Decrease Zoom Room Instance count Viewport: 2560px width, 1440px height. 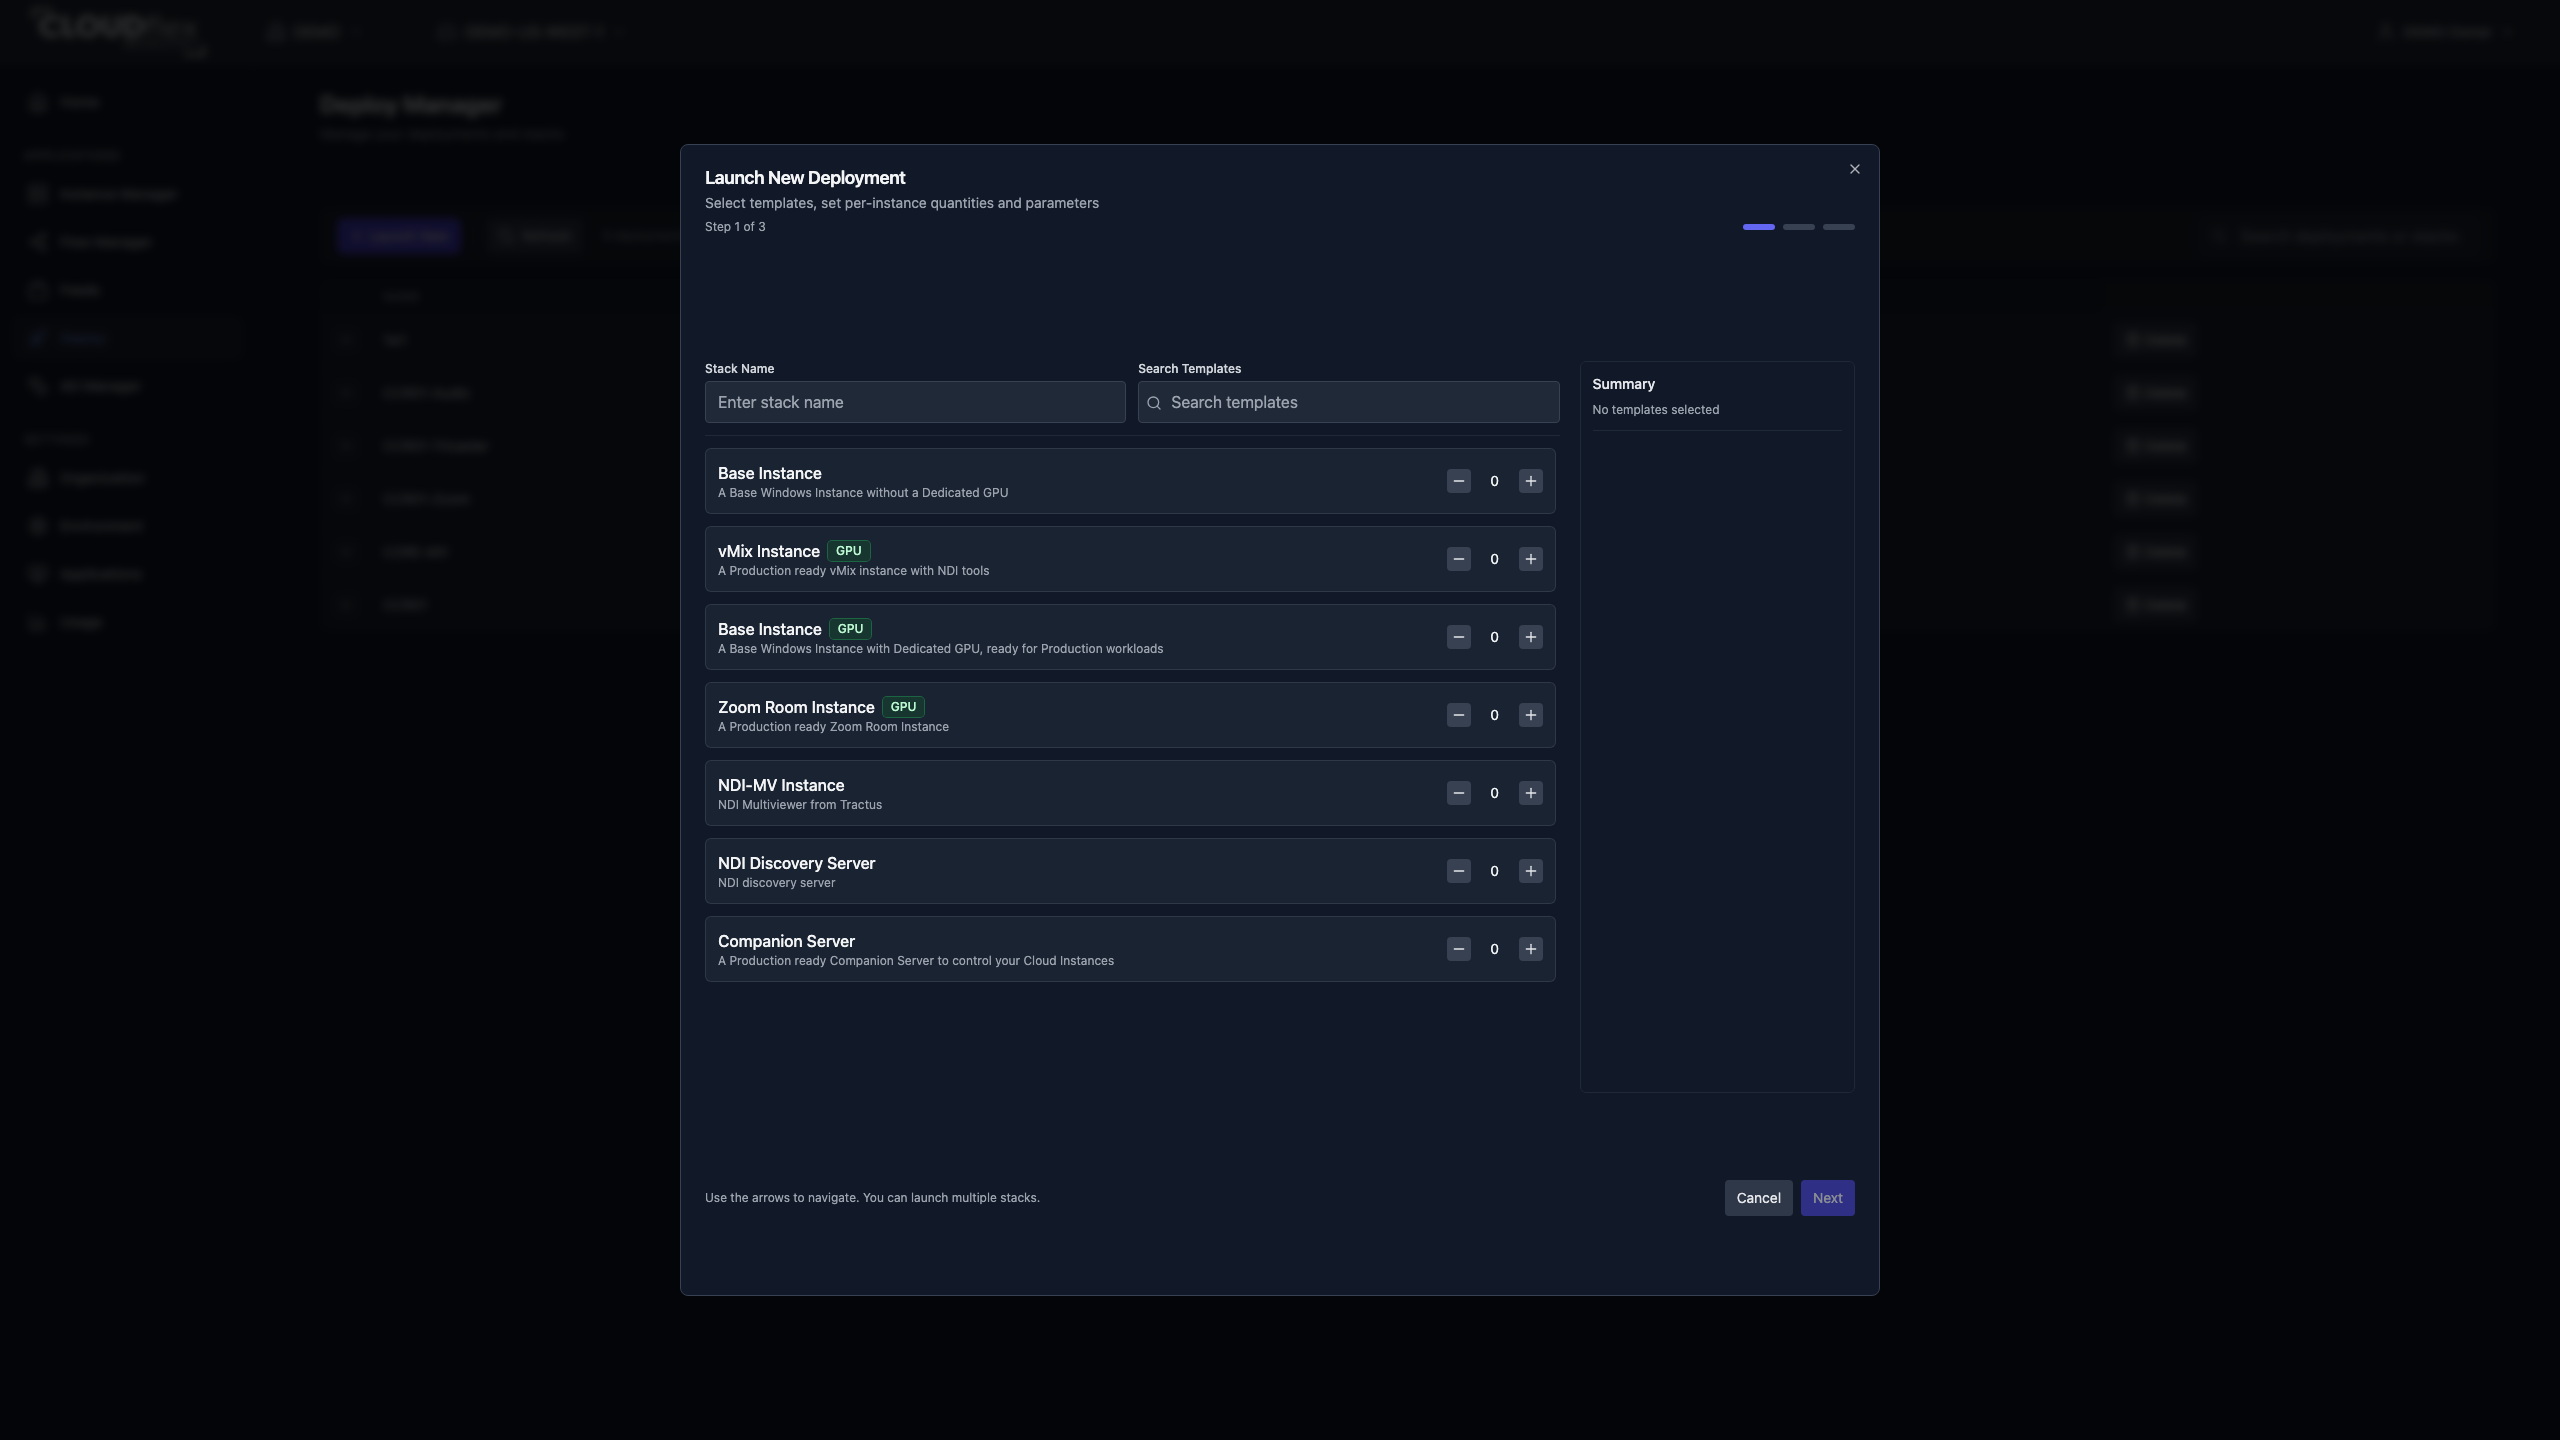(x=1458, y=715)
